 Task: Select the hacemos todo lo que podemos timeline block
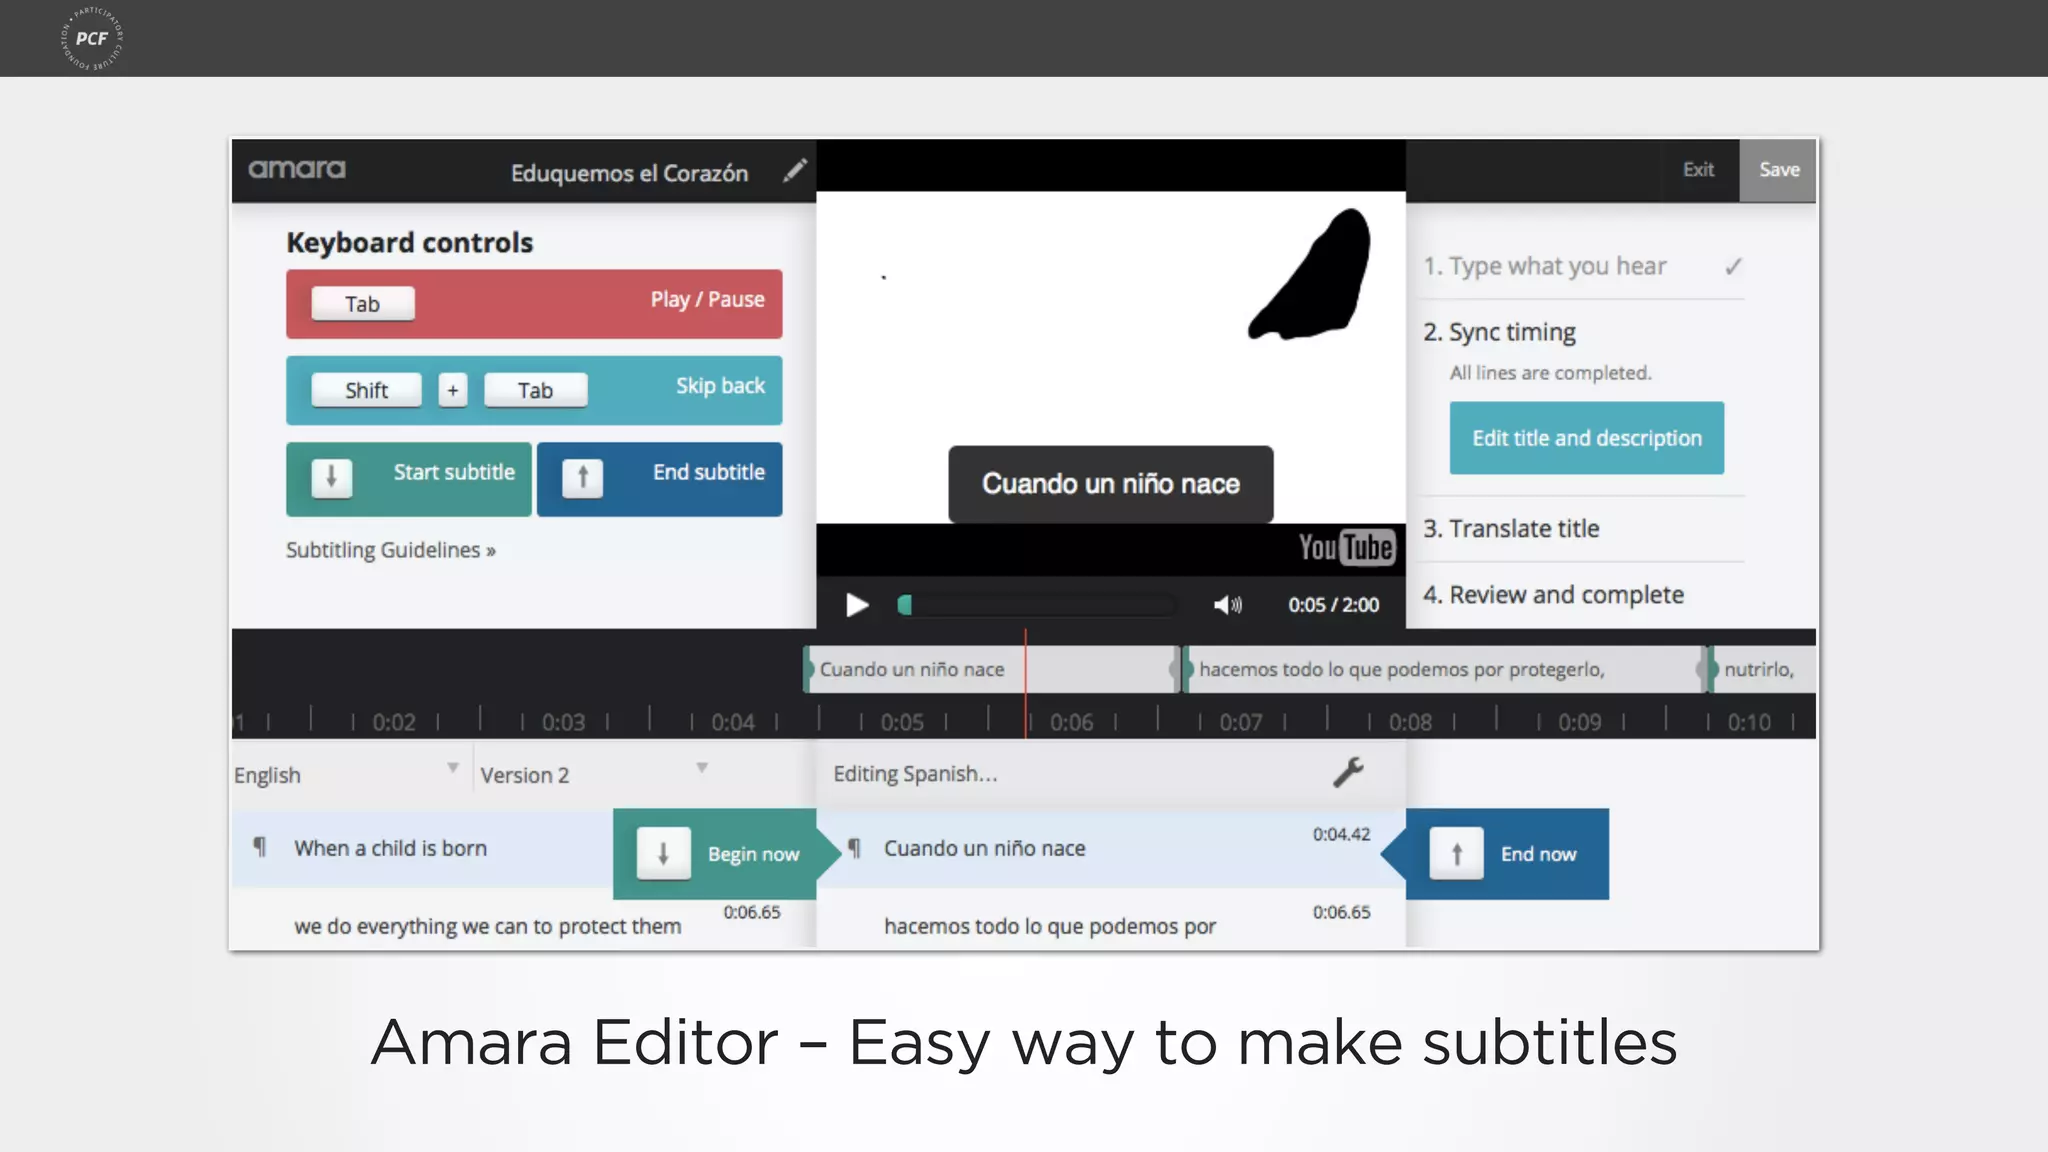(x=1445, y=669)
